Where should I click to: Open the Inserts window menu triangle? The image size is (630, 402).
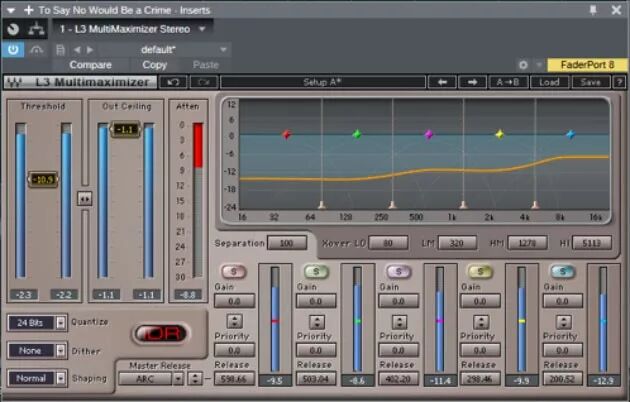click(11, 10)
